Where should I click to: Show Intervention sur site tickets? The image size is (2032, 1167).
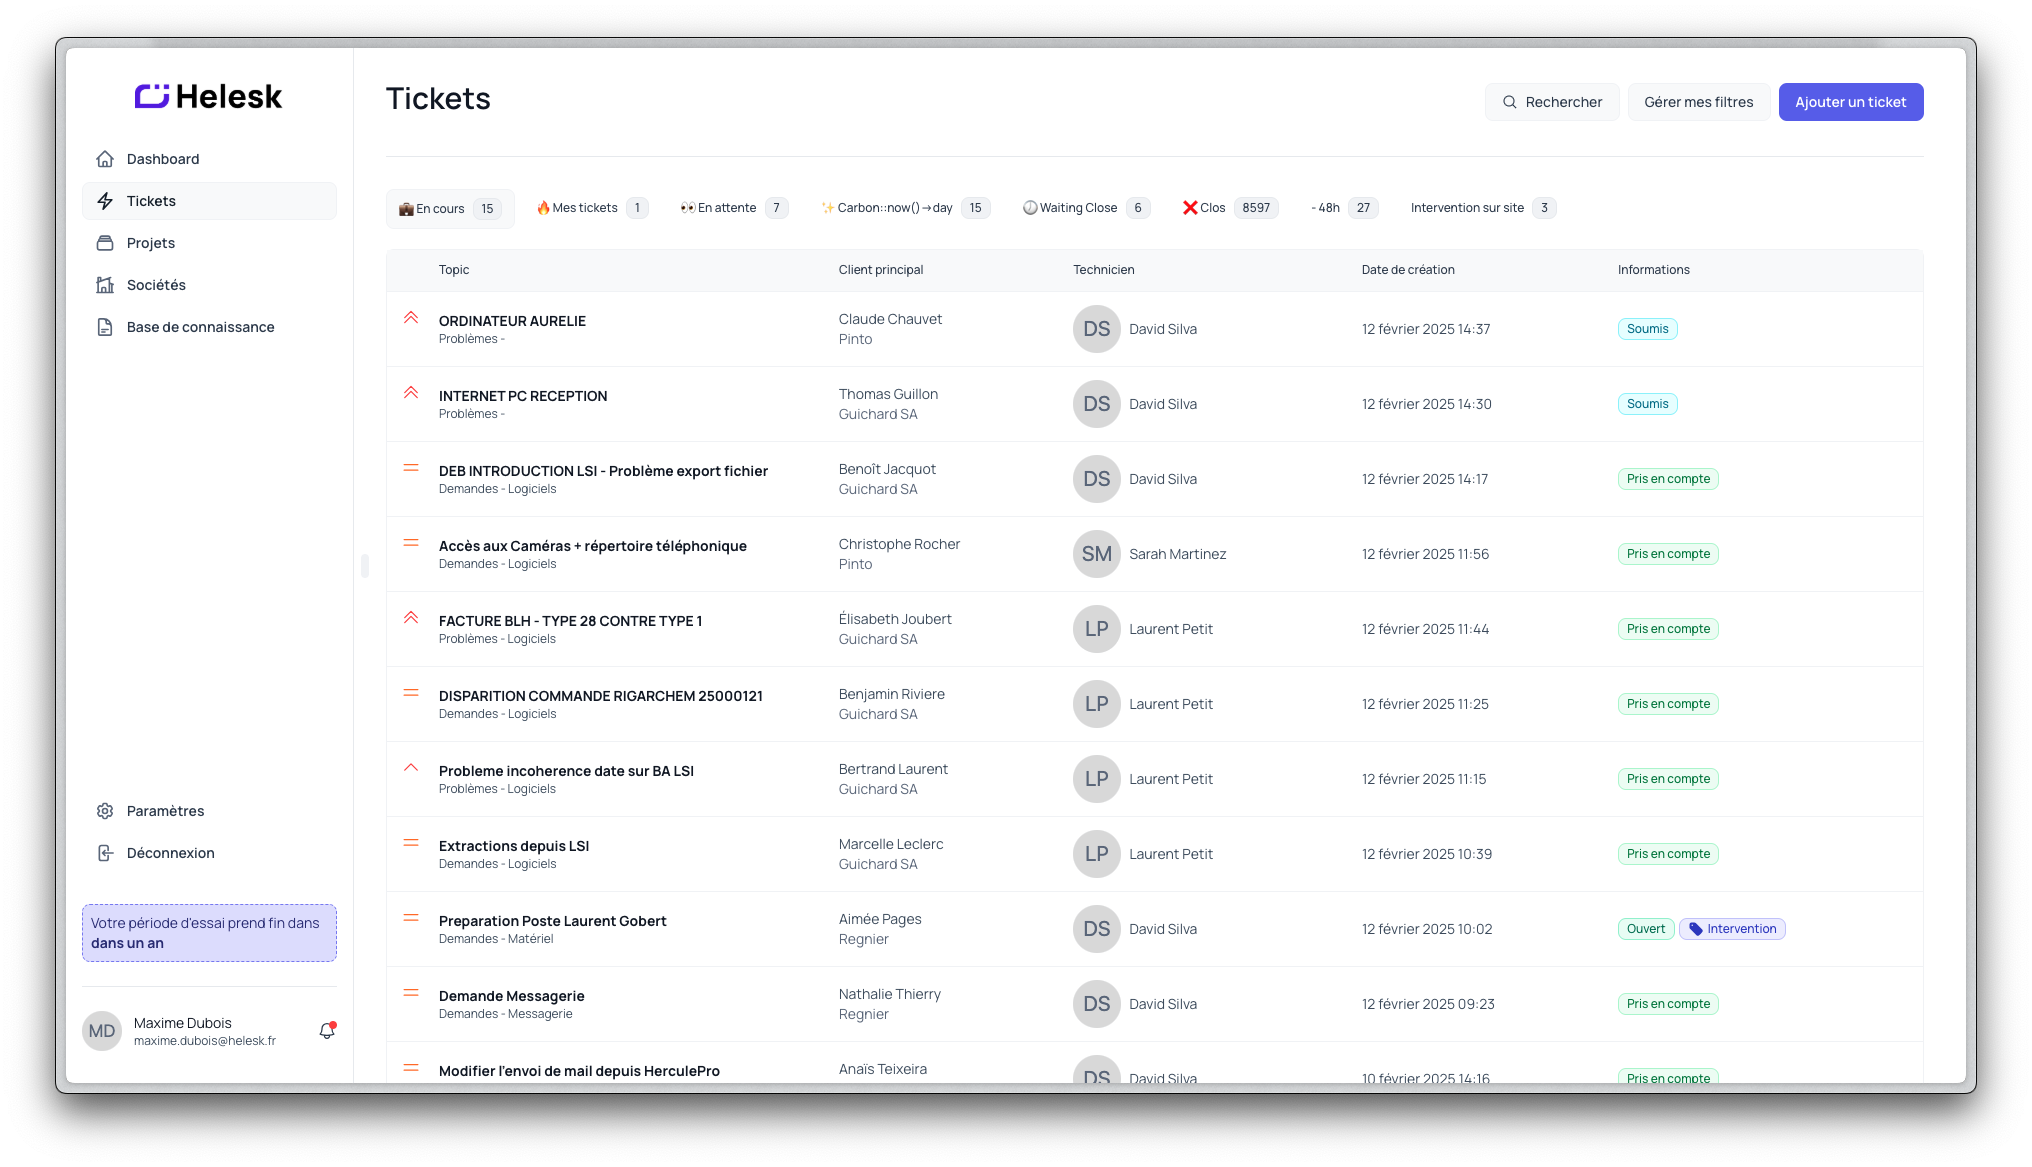point(1481,208)
